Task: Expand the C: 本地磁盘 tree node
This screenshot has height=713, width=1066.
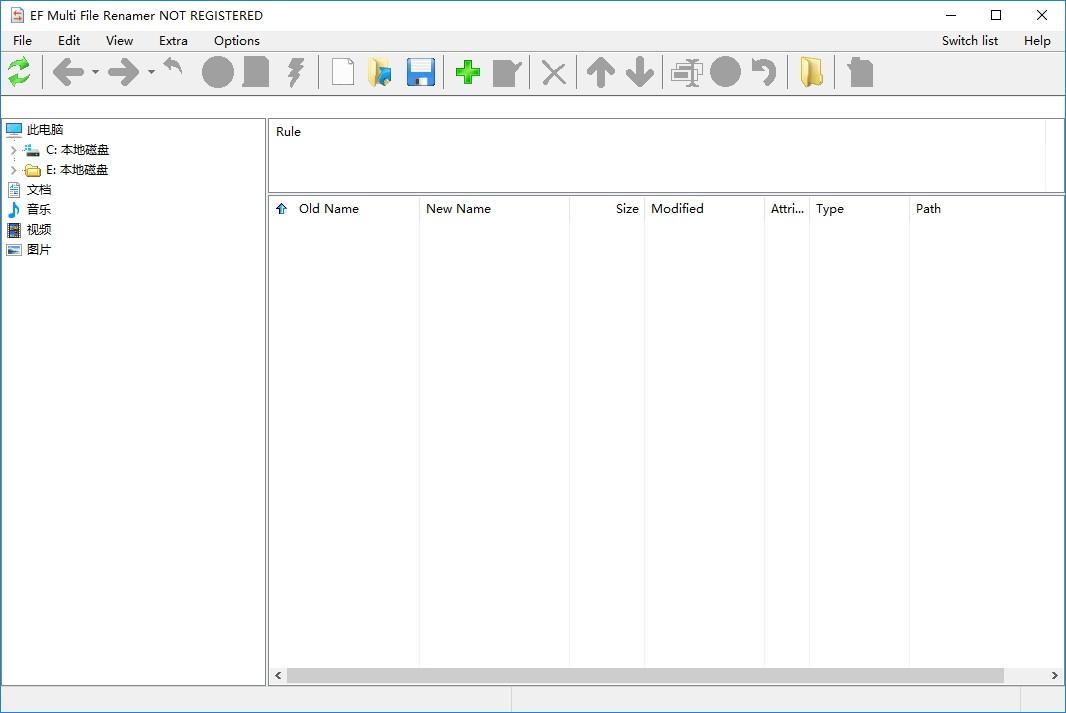Action: [x=13, y=150]
